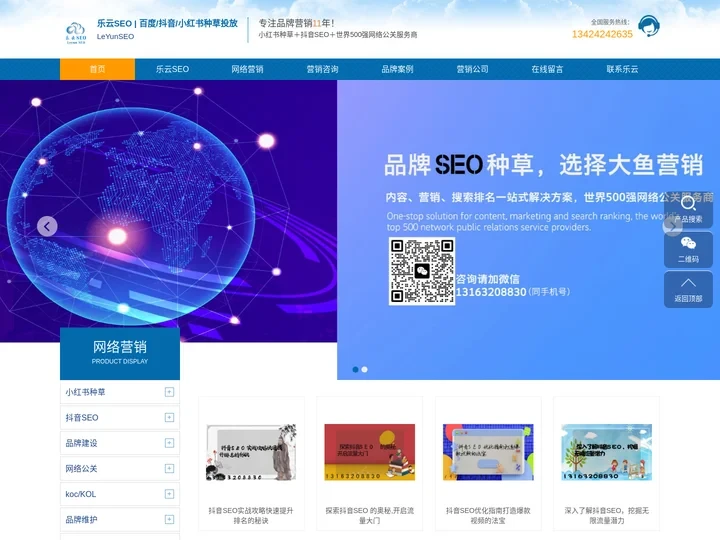Open thumbnail for 抖音SEO优化指南 article

point(488,452)
